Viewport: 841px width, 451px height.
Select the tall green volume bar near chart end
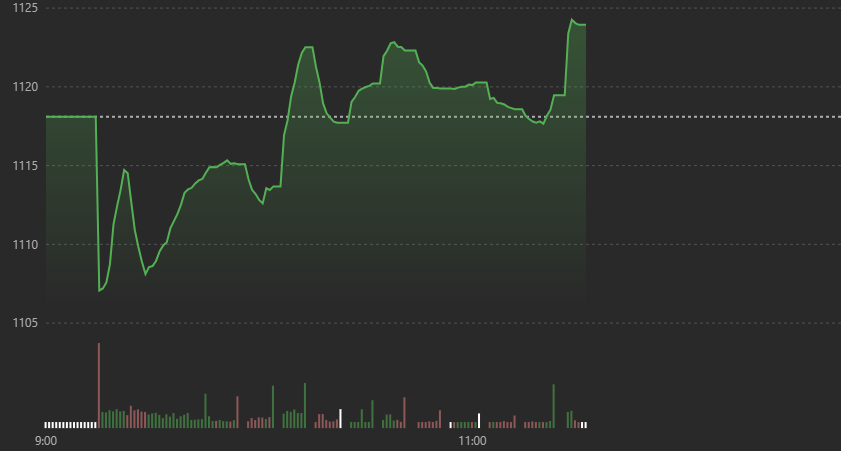click(x=553, y=405)
